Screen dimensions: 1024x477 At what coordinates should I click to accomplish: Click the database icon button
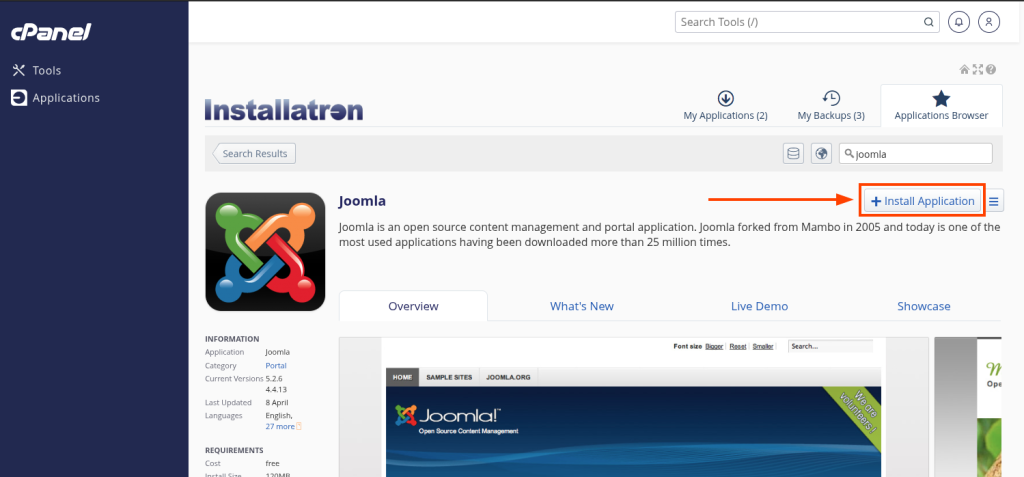click(793, 154)
